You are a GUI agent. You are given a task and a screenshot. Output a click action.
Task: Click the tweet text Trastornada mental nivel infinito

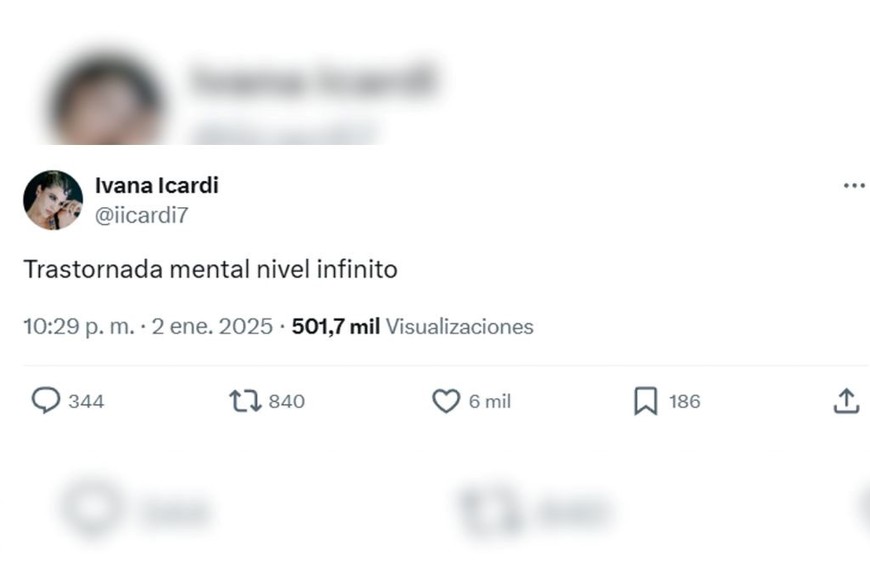(x=210, y=270)
